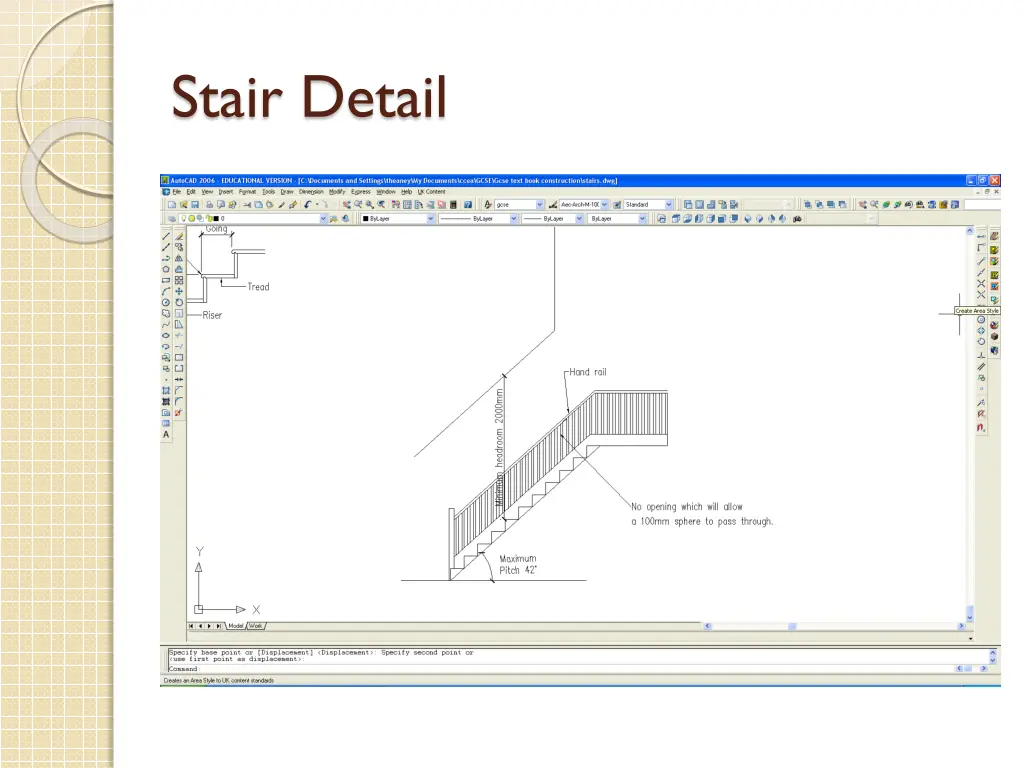
Task: Select the Erase modify tool
Action: click(x=179, y=236)
